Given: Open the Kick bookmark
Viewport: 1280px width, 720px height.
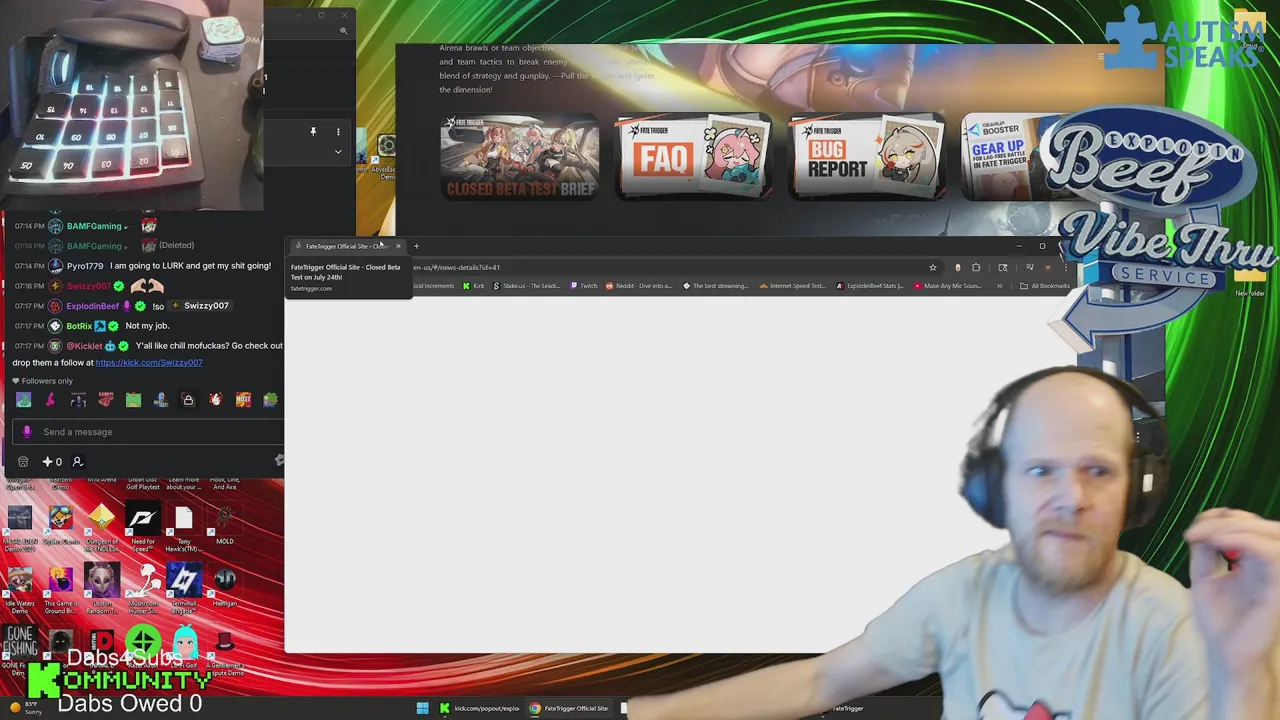Looking at the screenshot, I should tap(472, 286).
